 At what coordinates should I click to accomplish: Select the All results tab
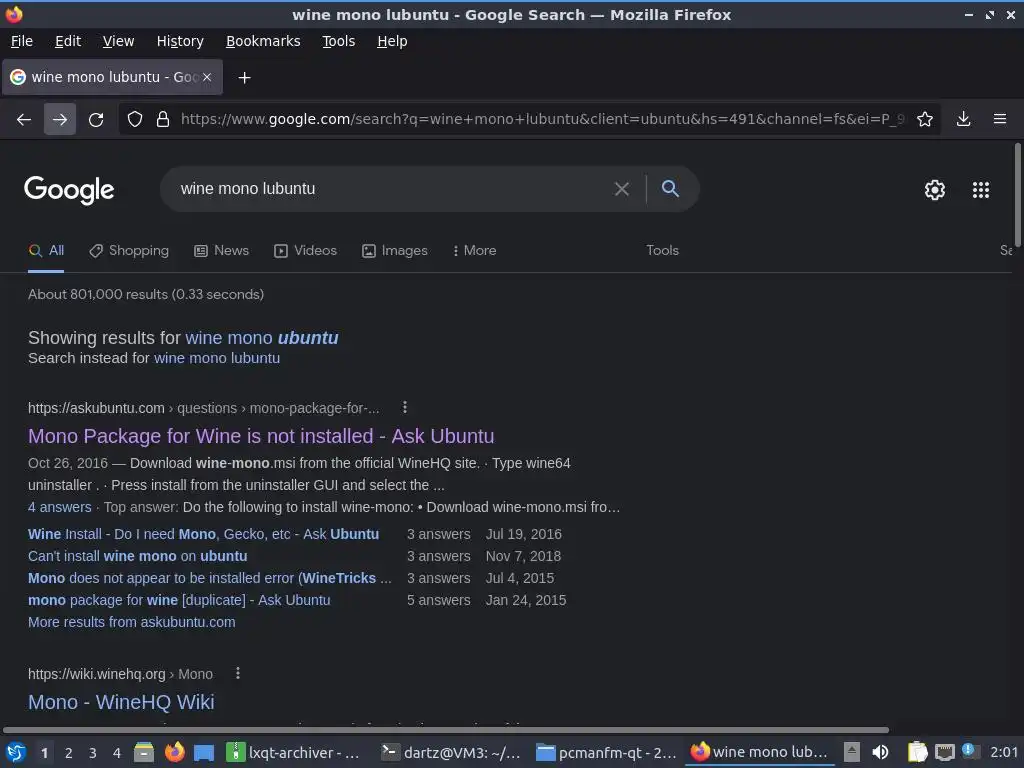point(46,251)
